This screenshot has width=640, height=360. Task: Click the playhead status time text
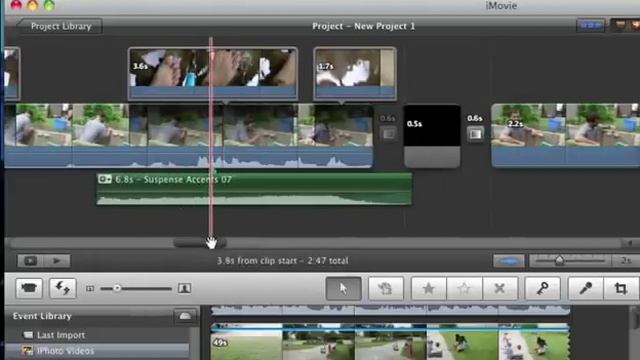[x=282, y=260]
